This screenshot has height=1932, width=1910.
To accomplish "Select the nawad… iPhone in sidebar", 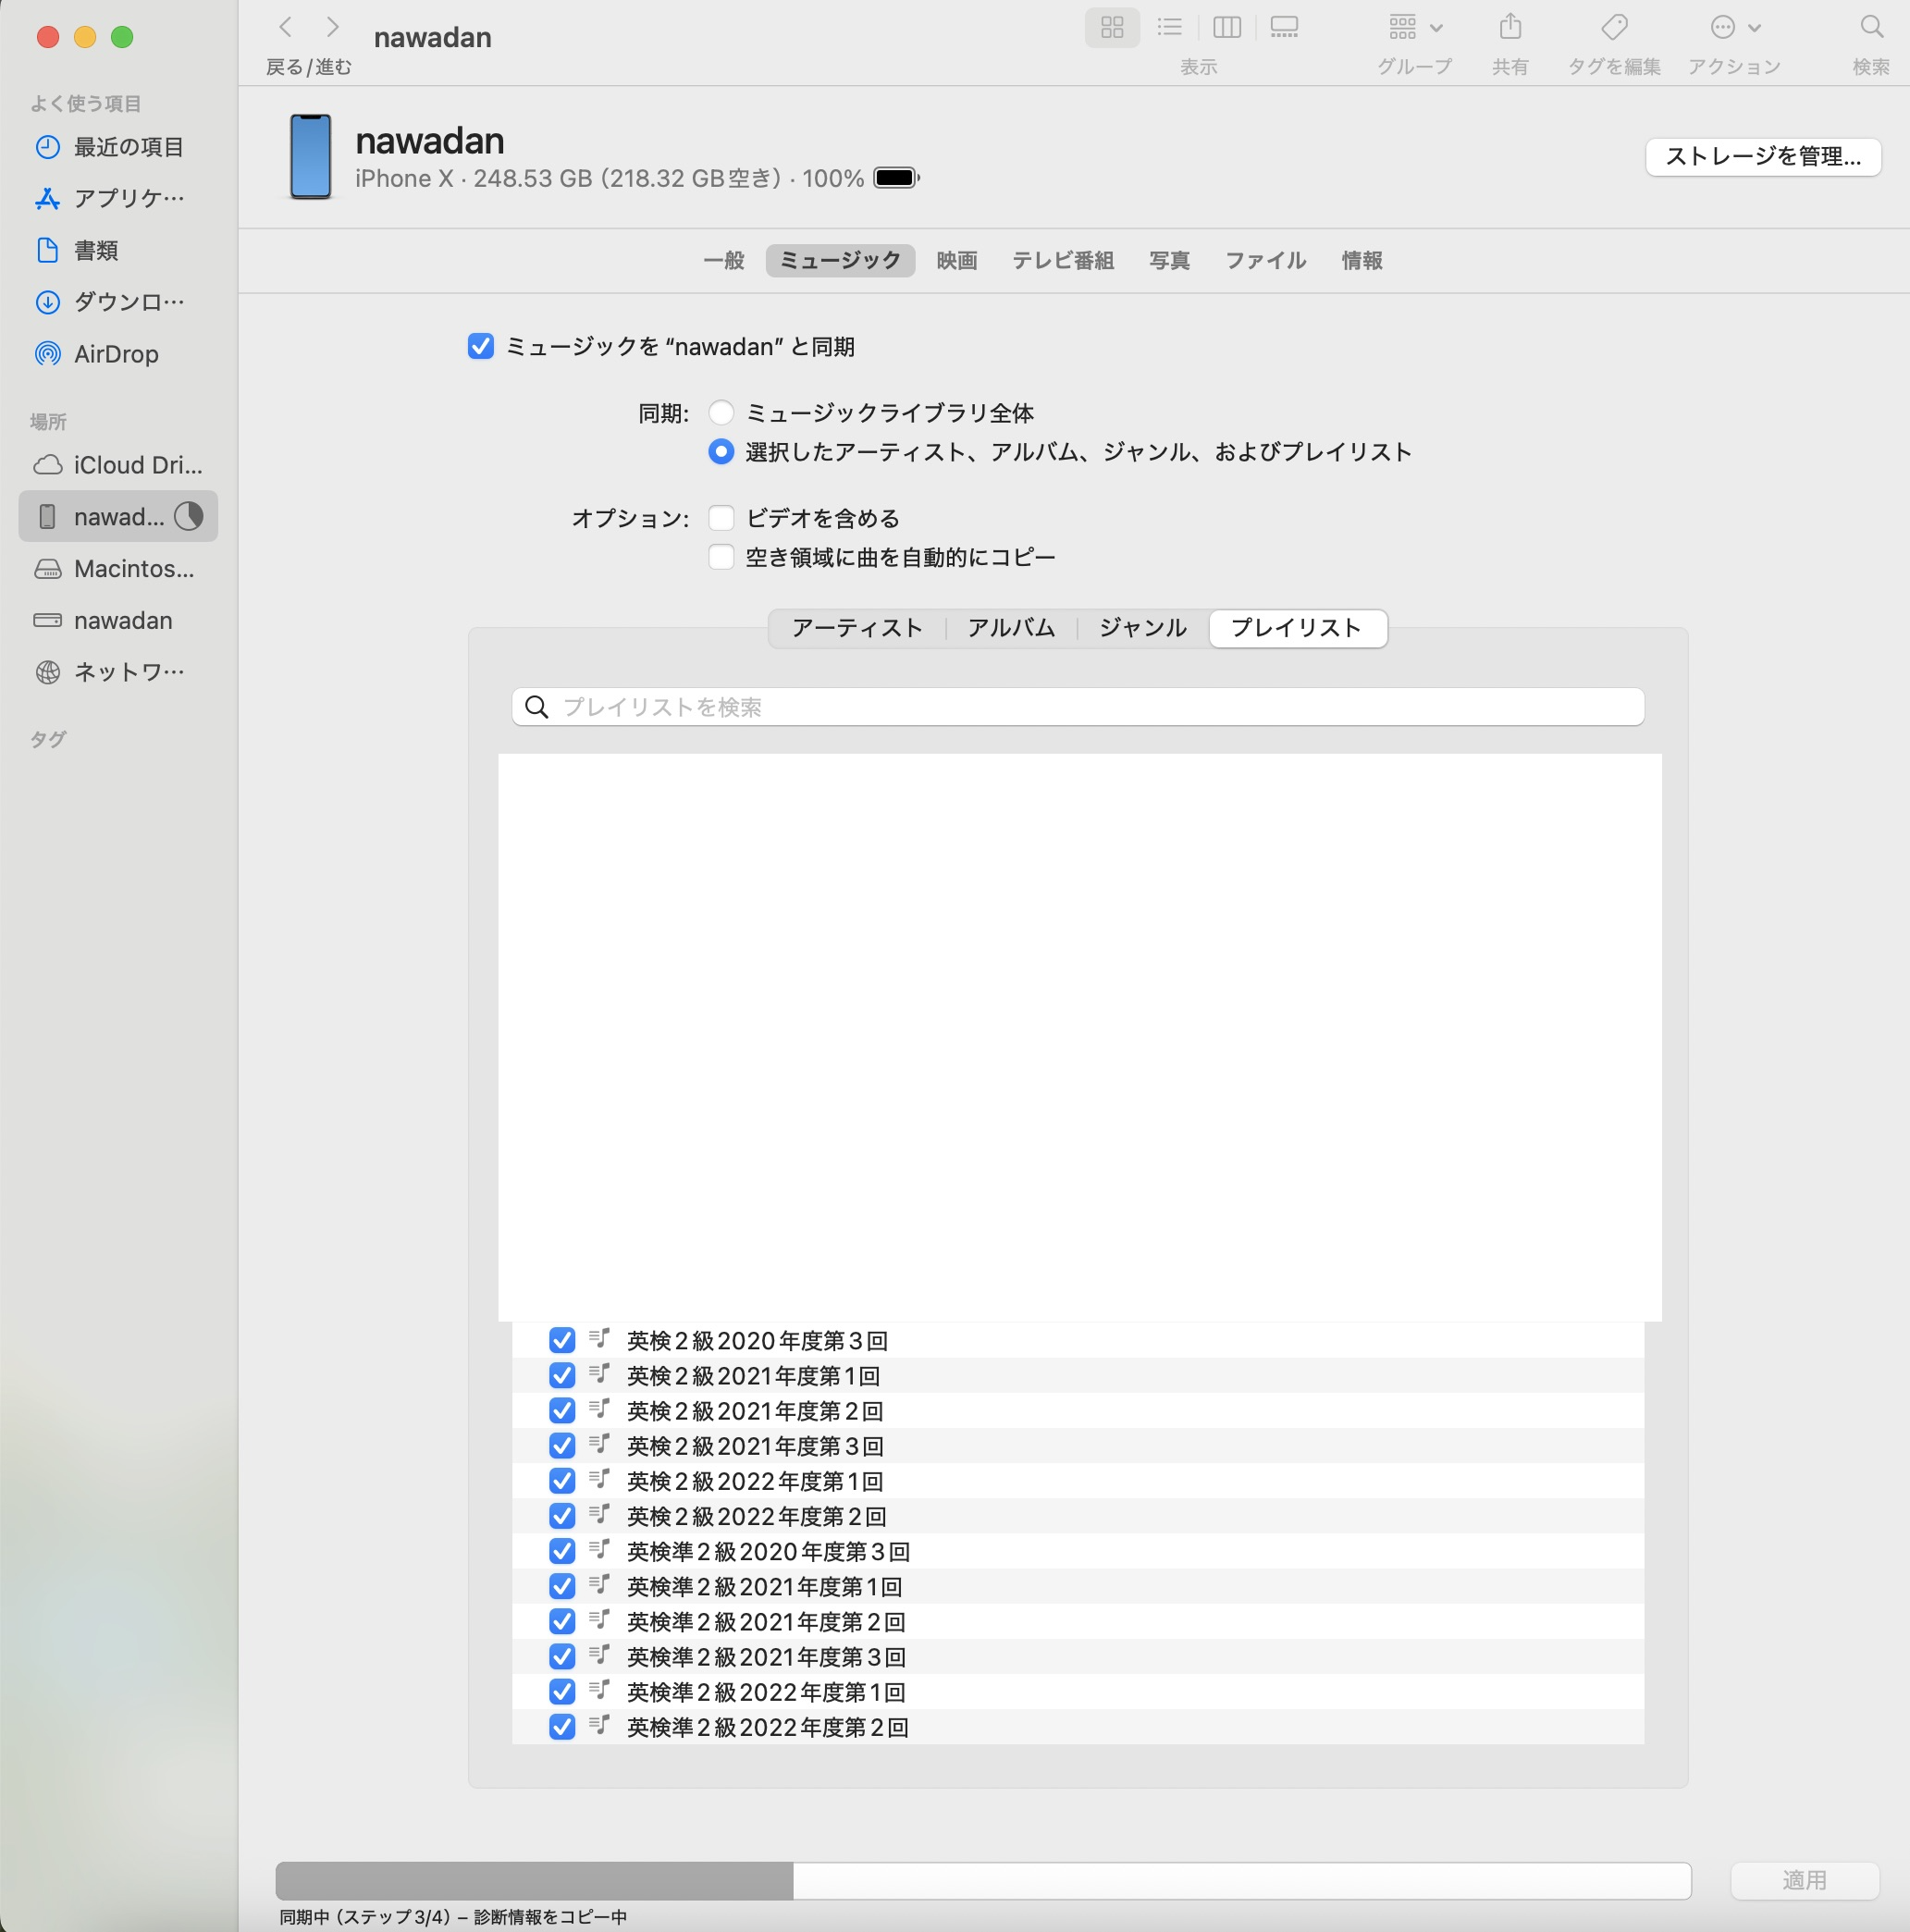I will (118, 517).
